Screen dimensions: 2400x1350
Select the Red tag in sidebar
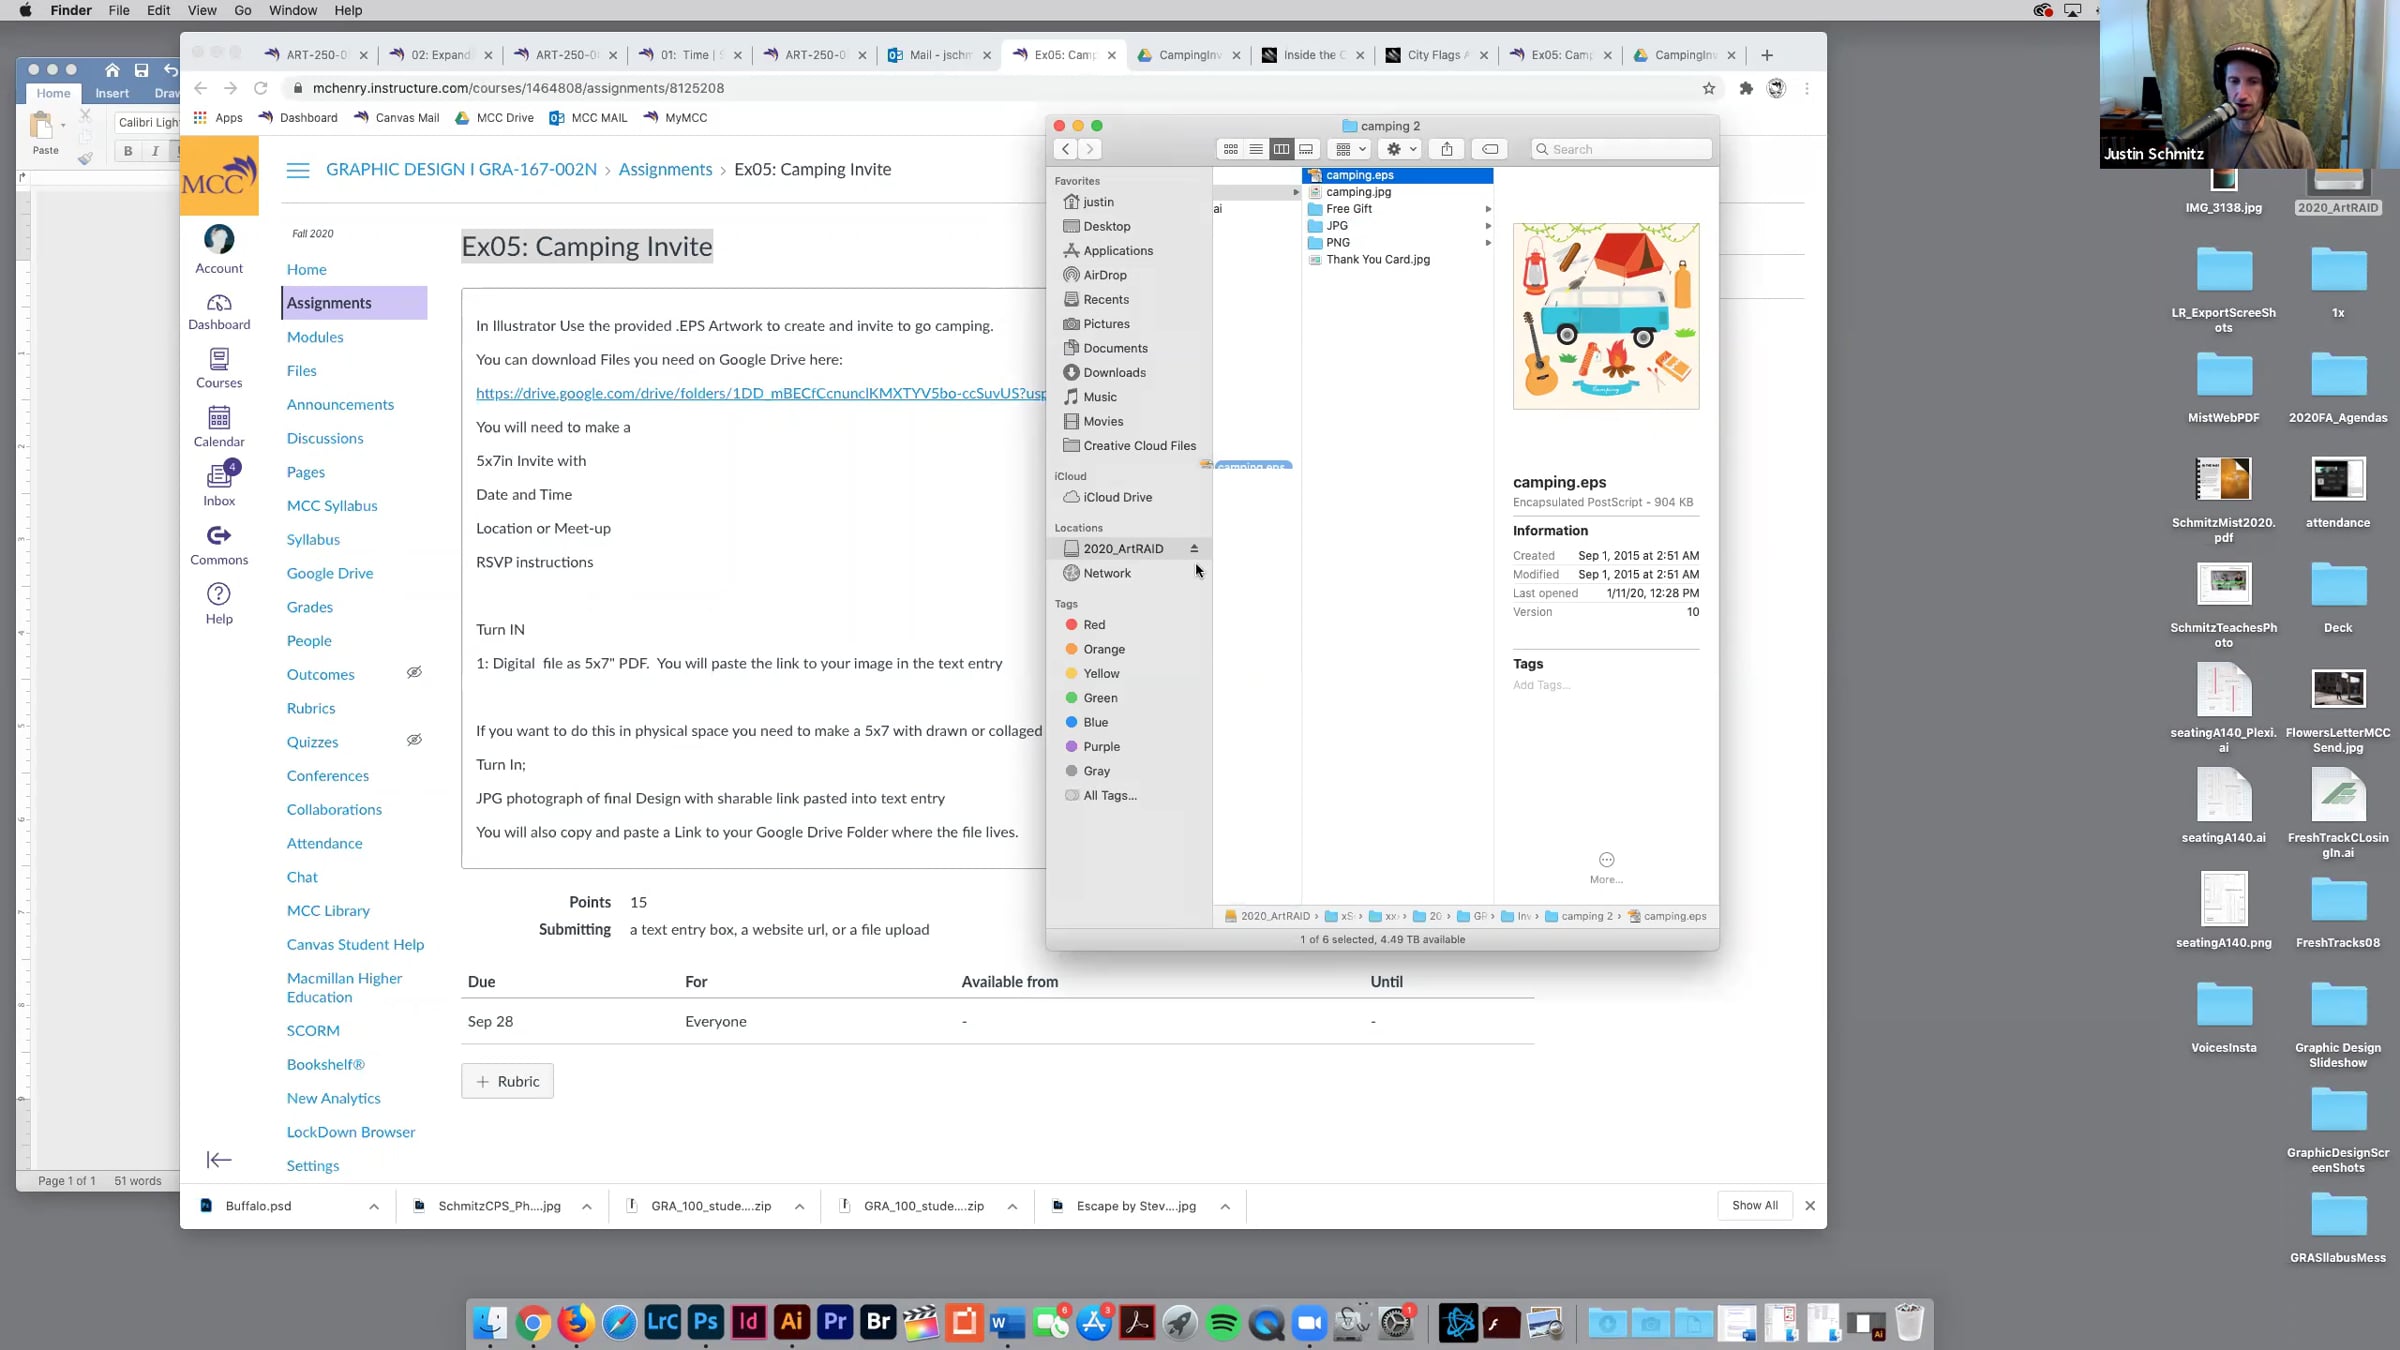pyautogui.click(x=1094, y=625)
